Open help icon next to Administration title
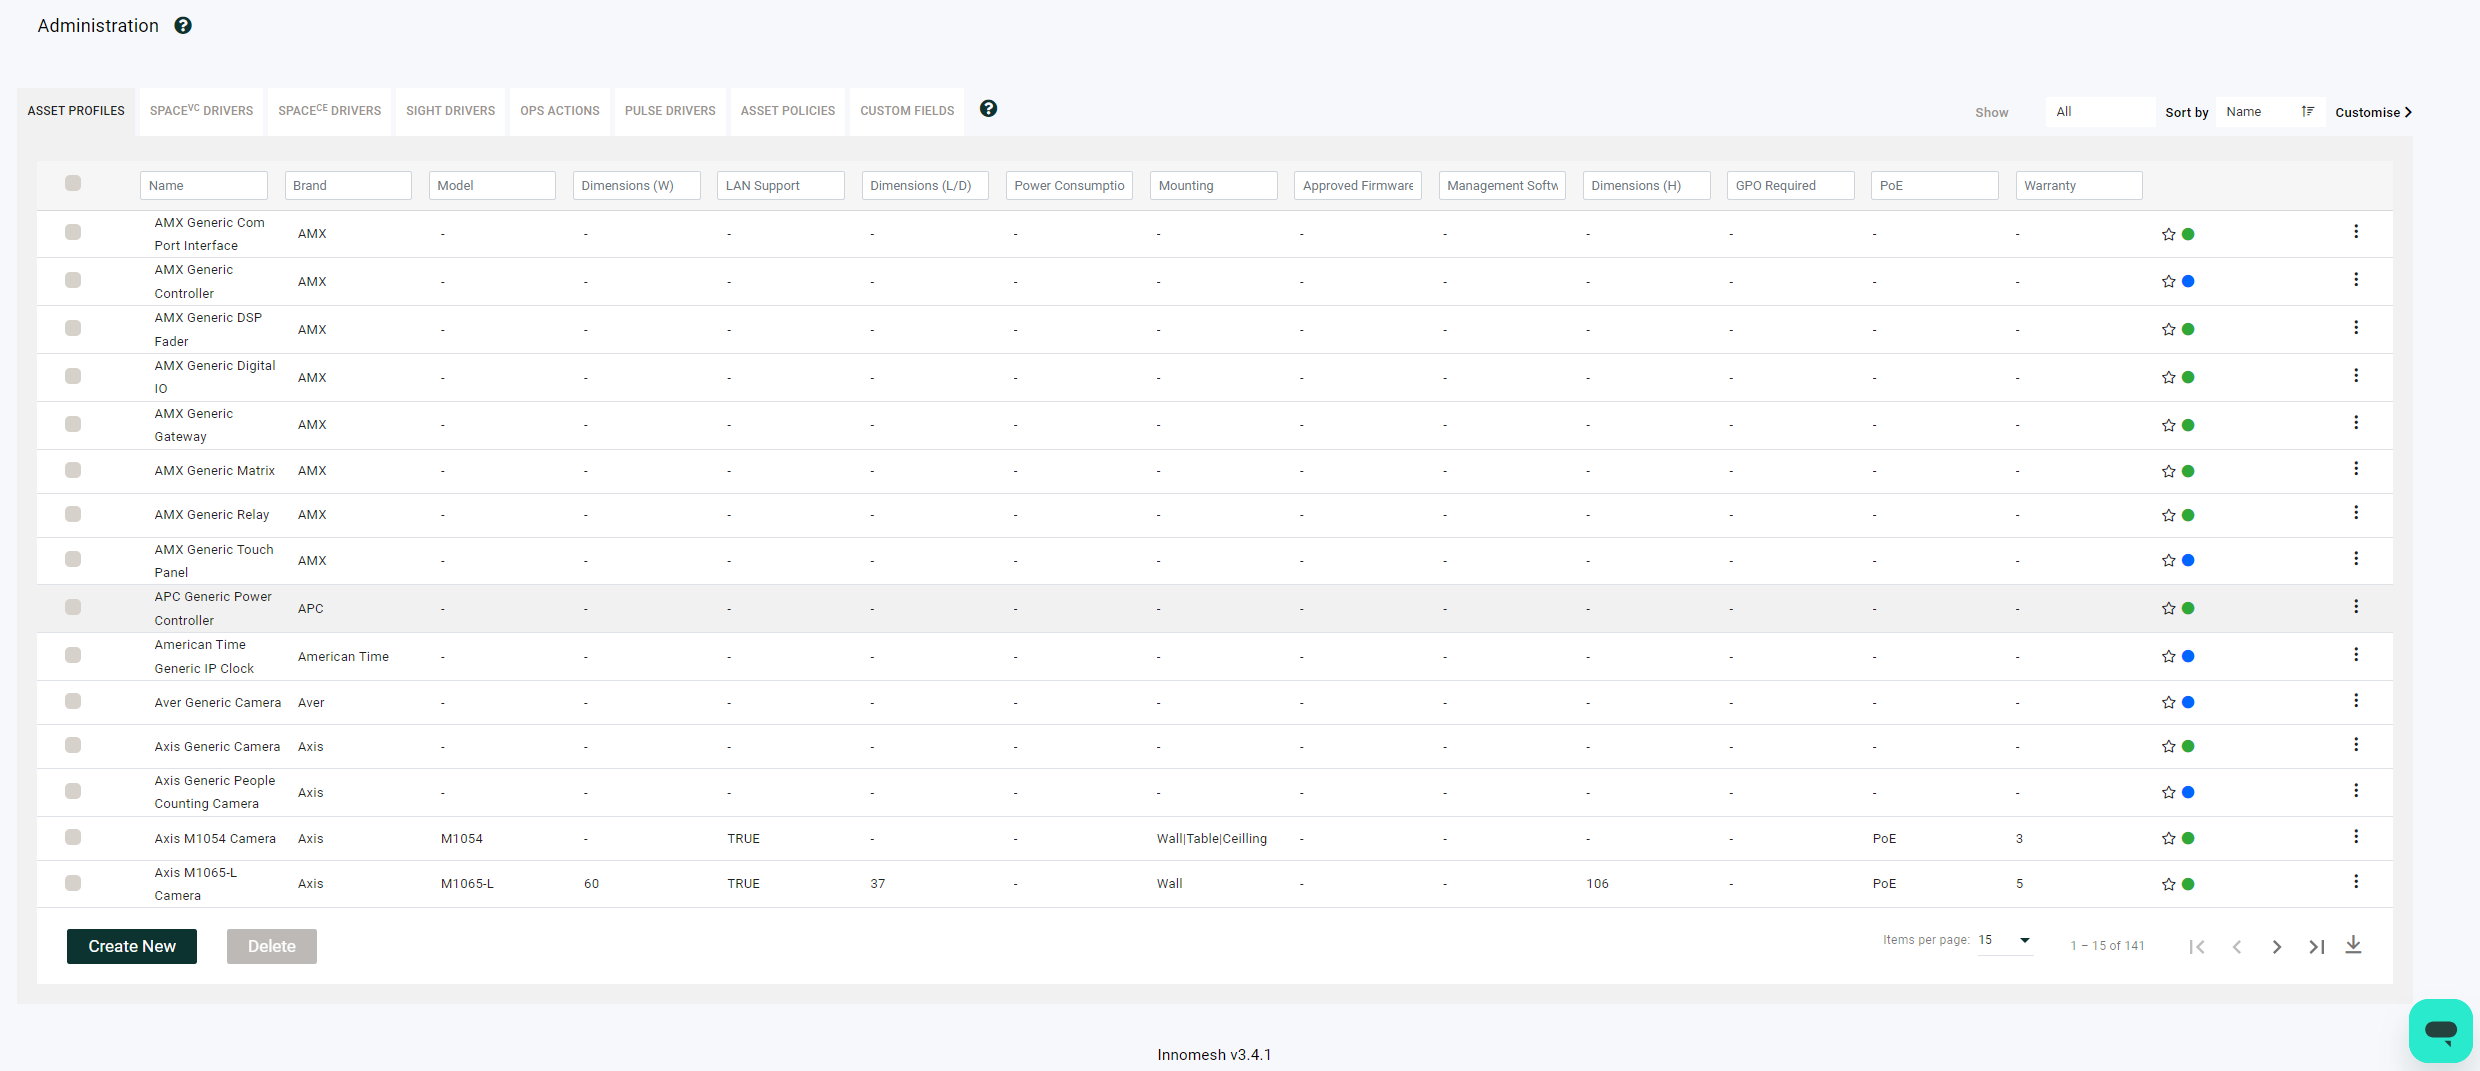 pyautogui.click(x=183, y=26)
